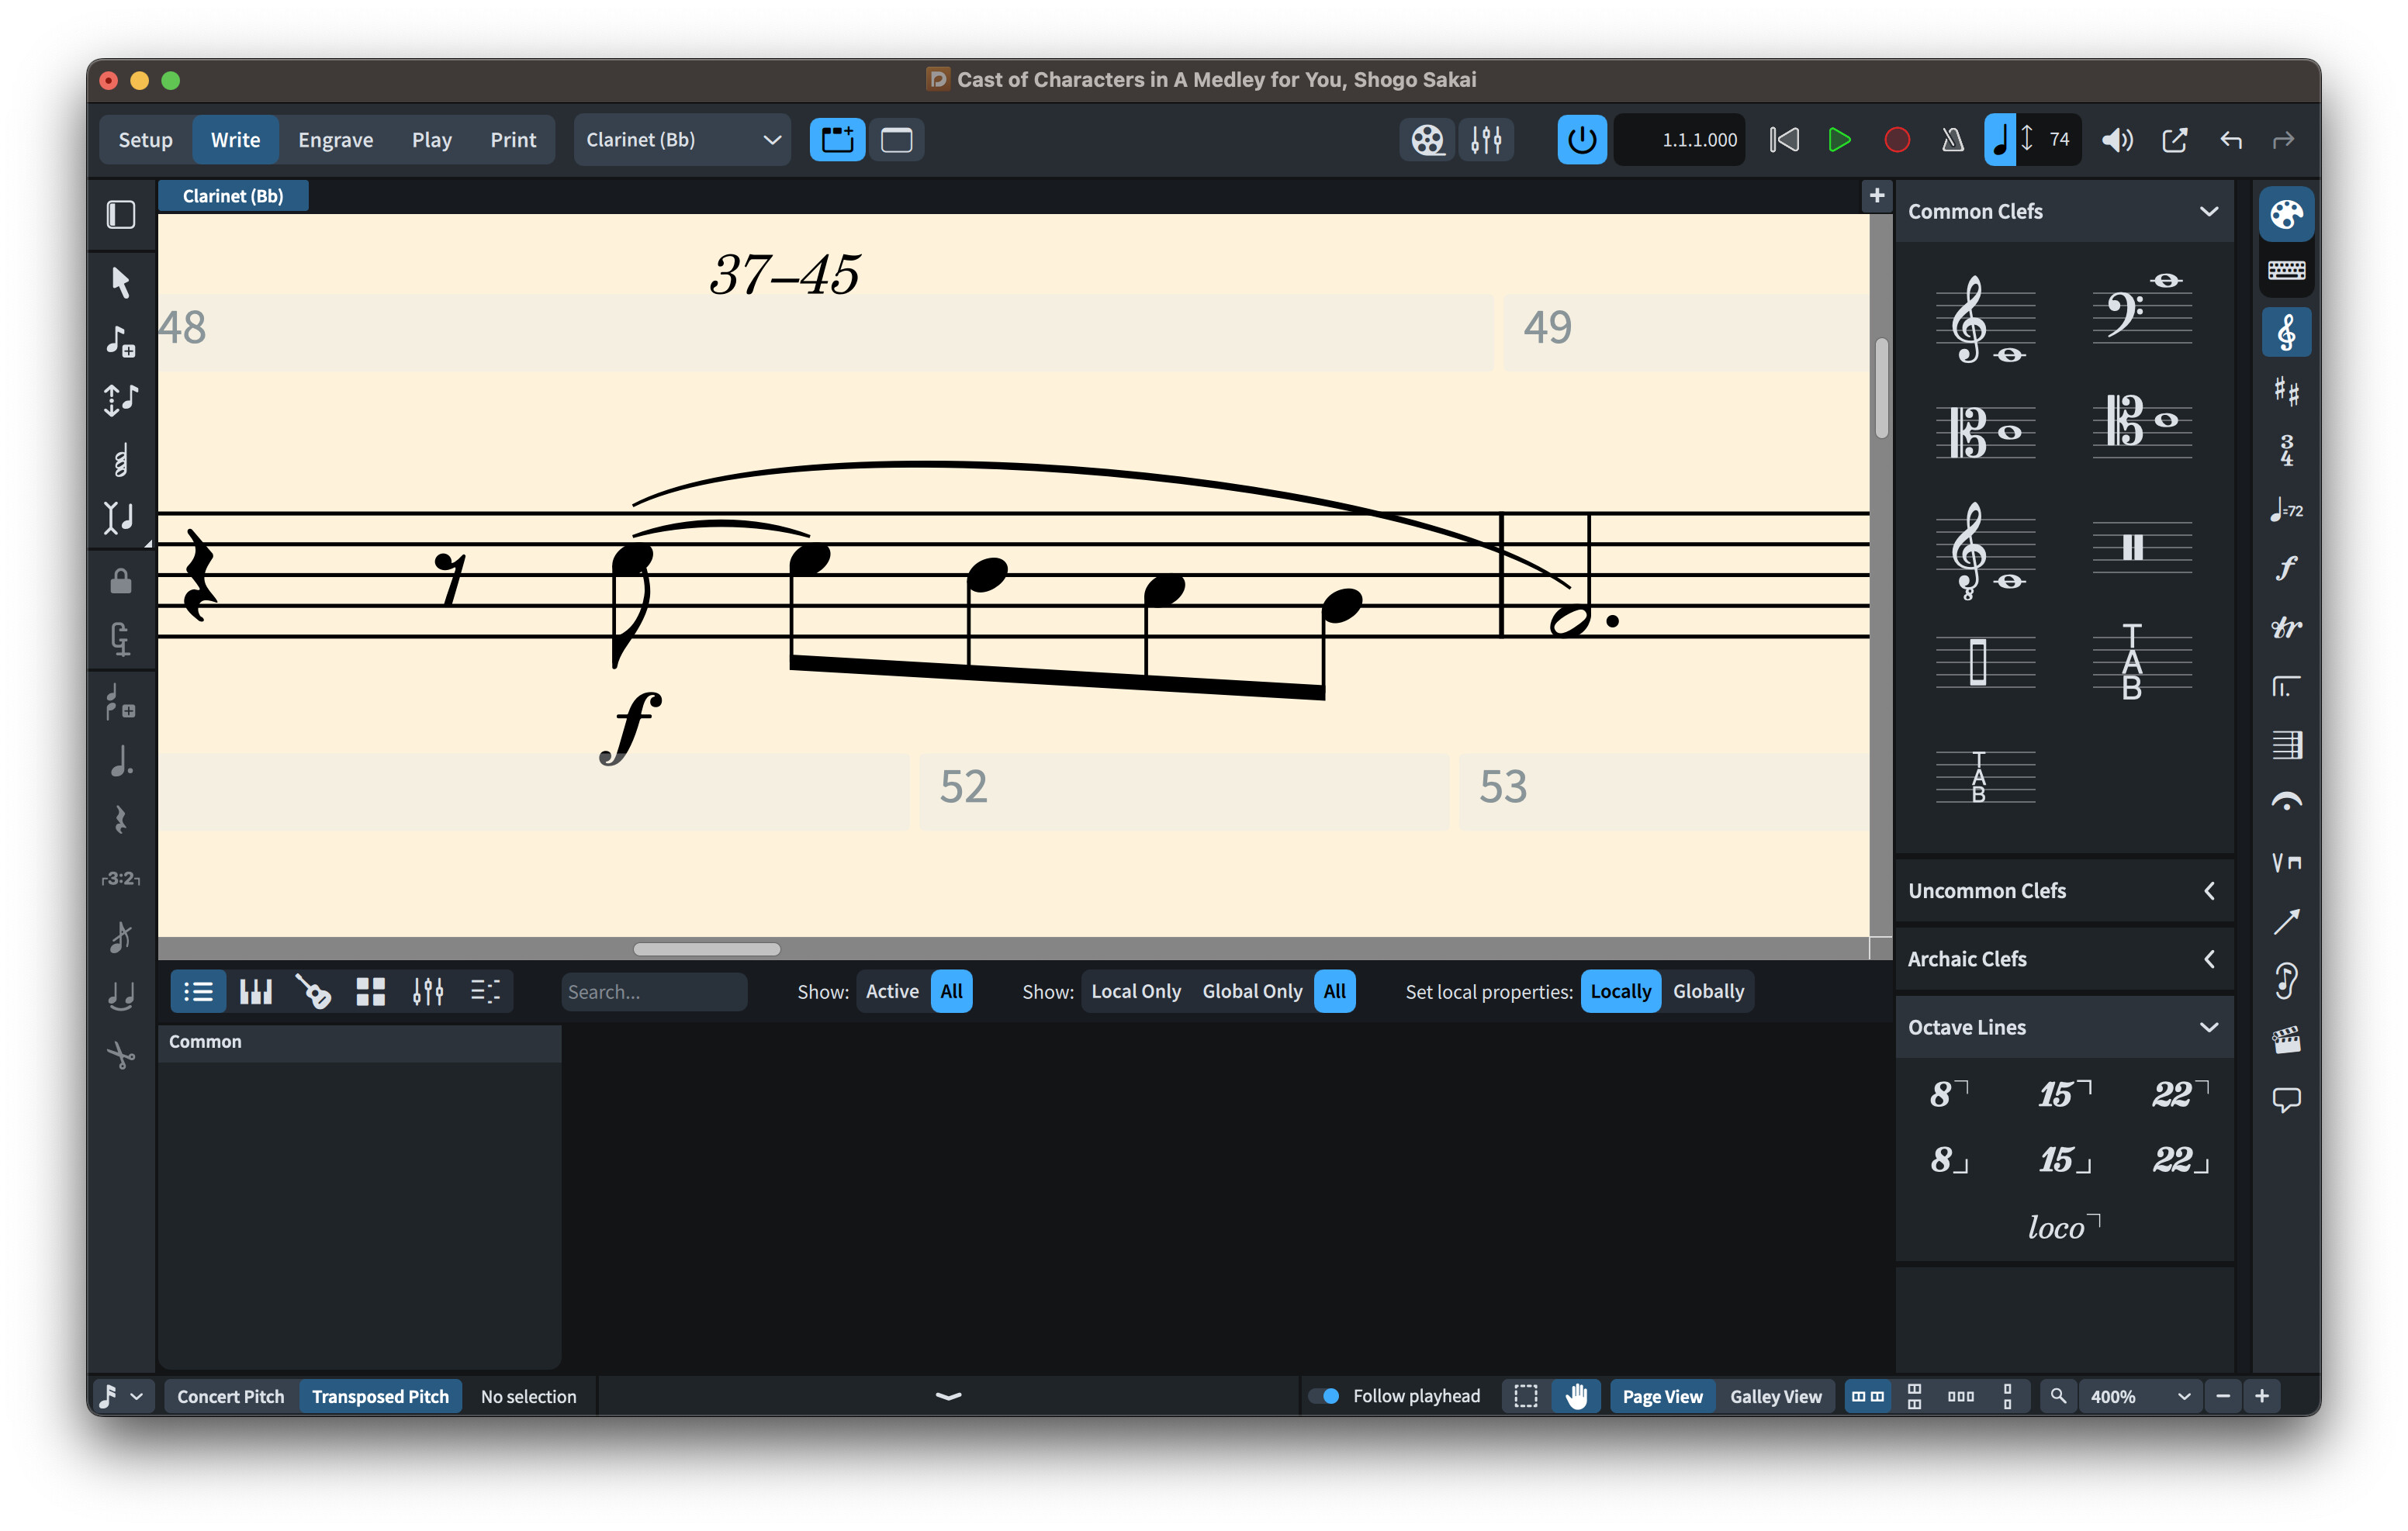Open the dynamics panel
Viewport: 2408px width, 1531px height.
[2286, 569]
